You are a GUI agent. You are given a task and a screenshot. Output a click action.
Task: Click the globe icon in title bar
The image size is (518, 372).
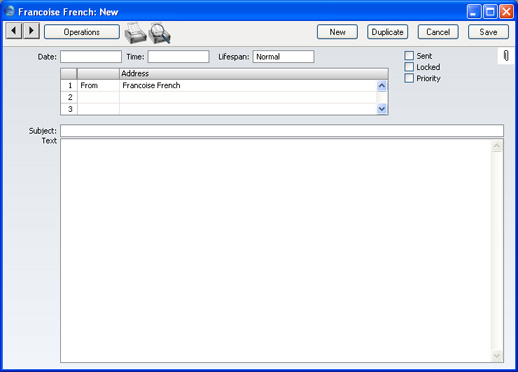10,11
